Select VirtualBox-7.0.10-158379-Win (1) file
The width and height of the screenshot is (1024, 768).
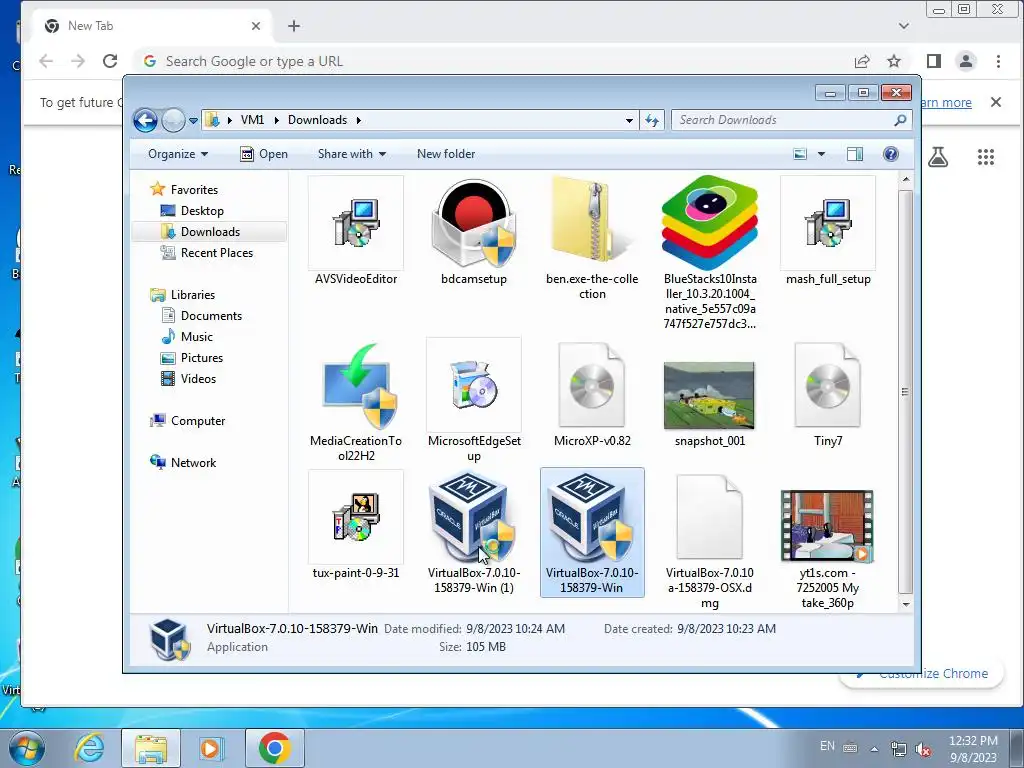point(473,533)
